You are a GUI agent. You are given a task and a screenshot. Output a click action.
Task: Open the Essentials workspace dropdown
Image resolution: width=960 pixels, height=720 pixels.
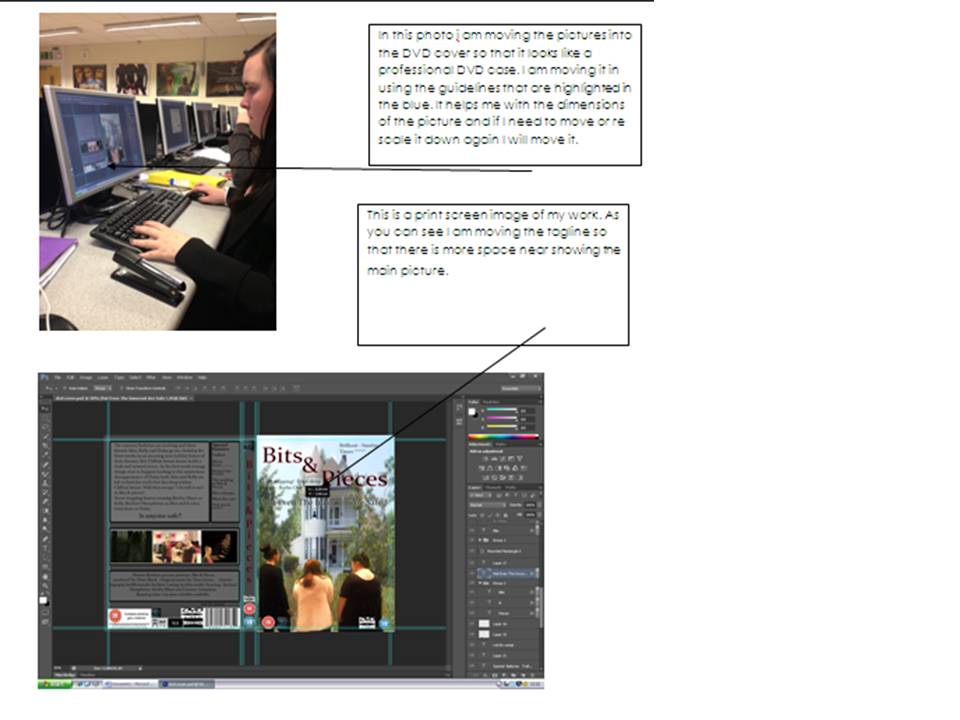pos(520,389)
